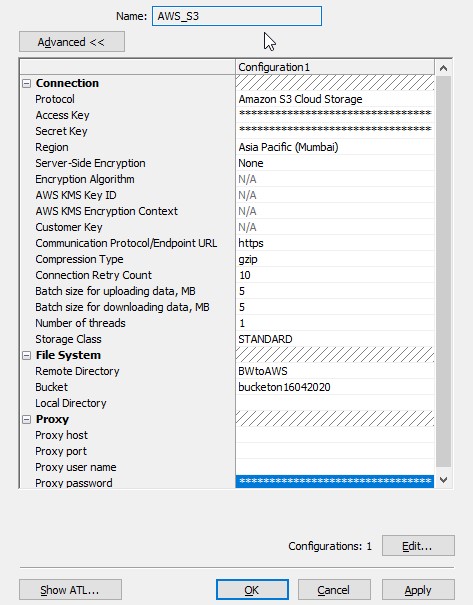Screen dimensions: 473x605
Task: Select the Communication Protocol/Endpoint URL label
Action: point(126,243)
